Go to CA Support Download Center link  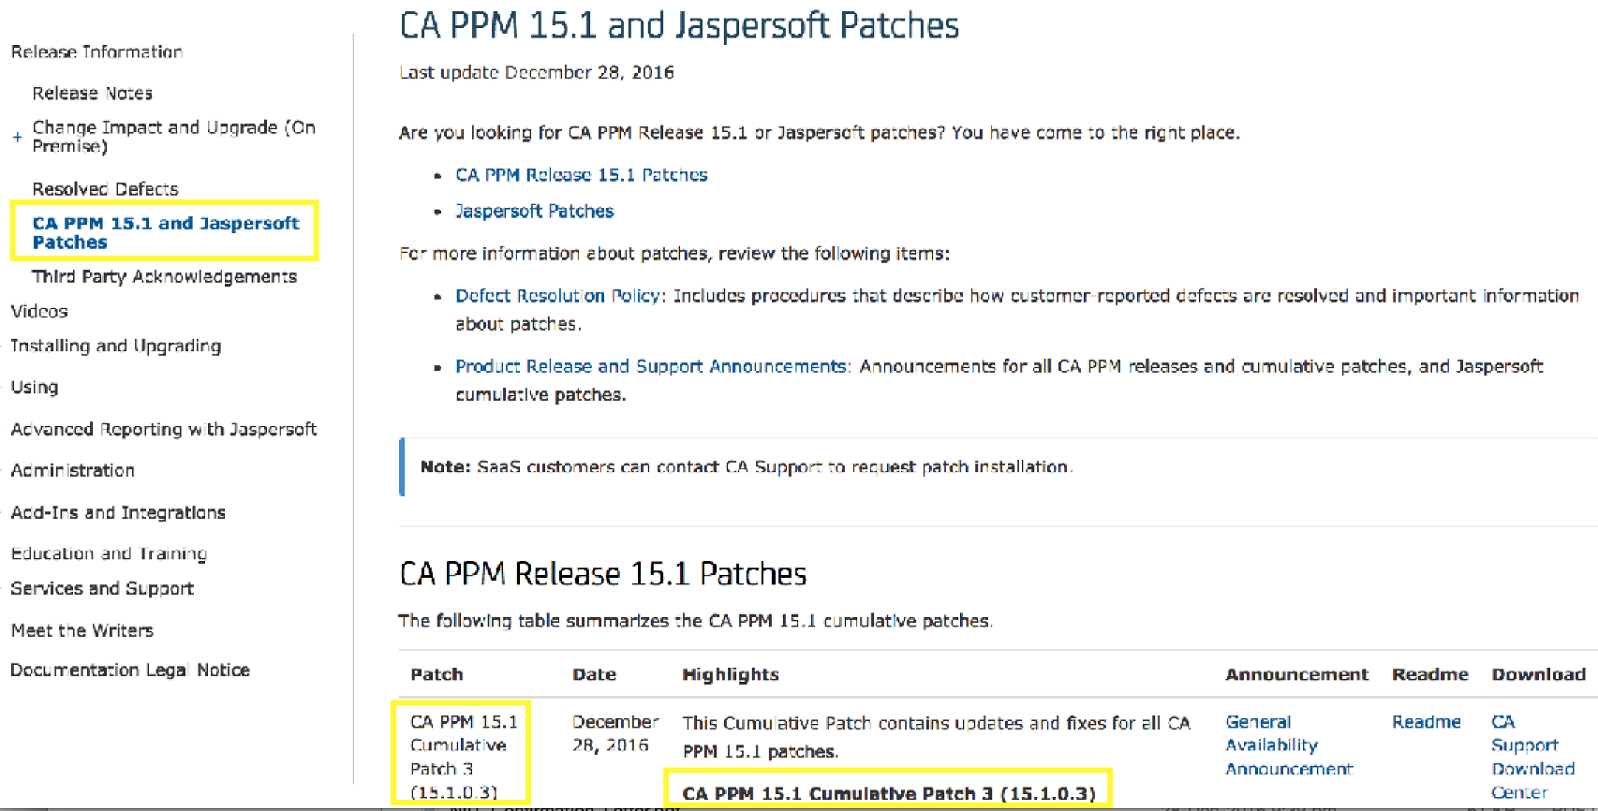point(1533,757)
